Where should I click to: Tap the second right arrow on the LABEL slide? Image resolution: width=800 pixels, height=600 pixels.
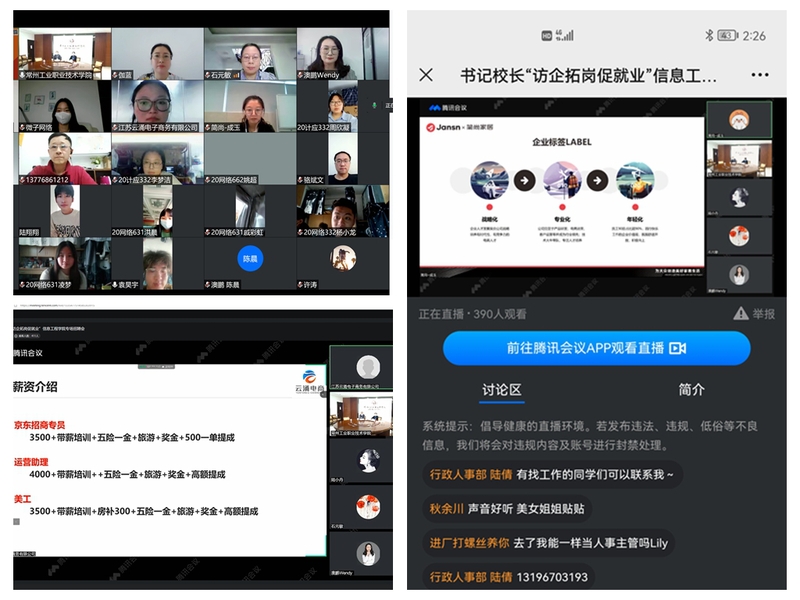(597, 181)
